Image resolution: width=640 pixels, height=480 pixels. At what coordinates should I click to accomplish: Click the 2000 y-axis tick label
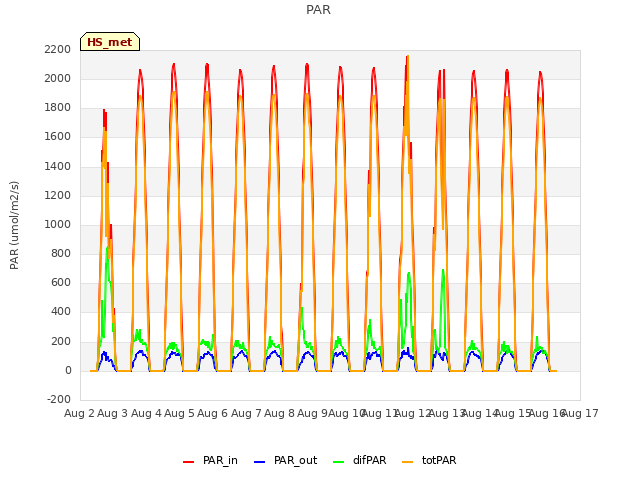(x=58, y=78)
